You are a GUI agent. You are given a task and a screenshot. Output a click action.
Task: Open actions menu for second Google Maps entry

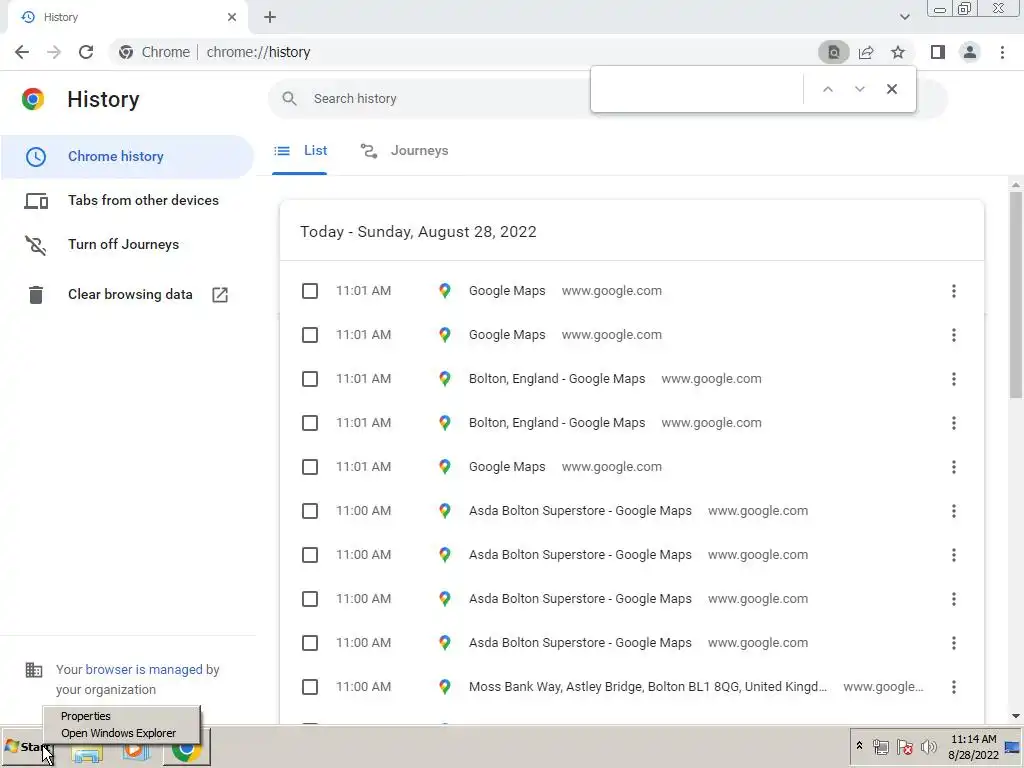coord(953,335)
